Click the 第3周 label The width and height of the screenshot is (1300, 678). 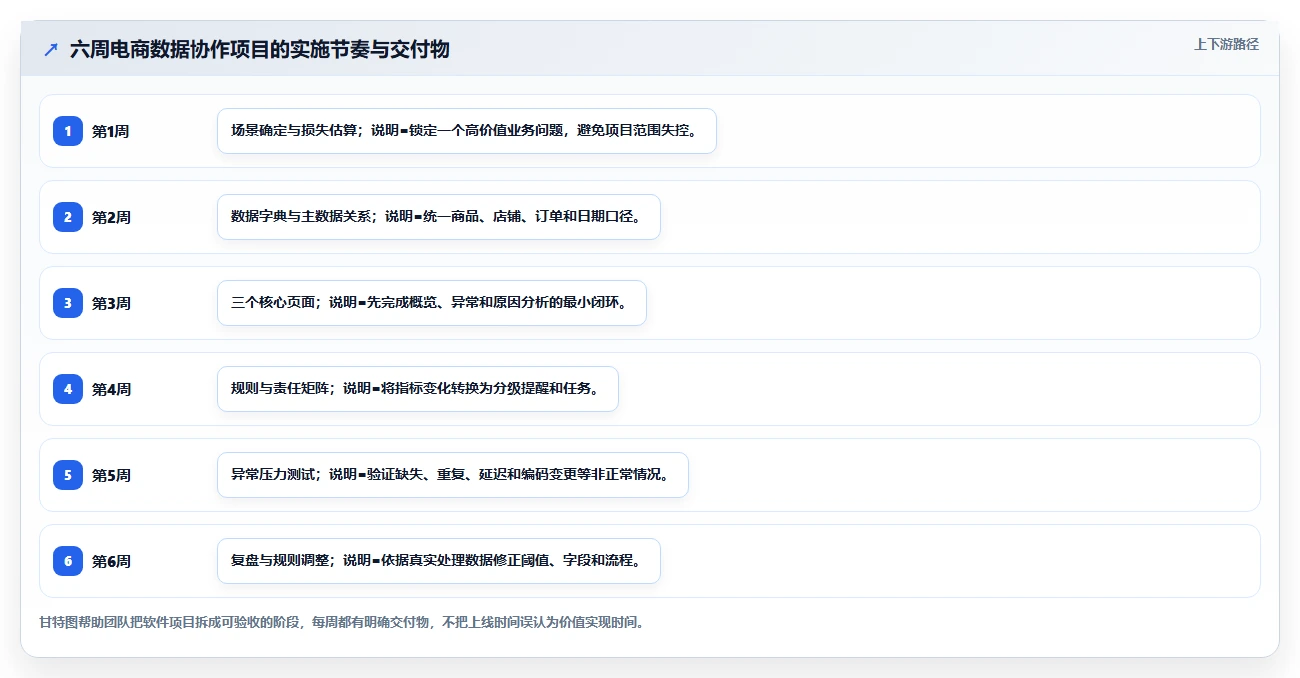(x=111, y=303)
